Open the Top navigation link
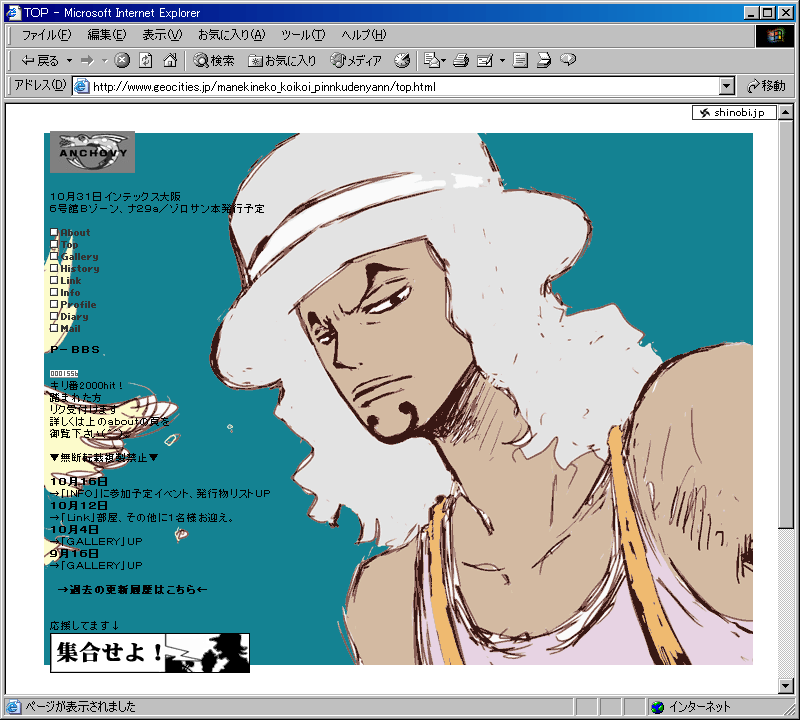The height and width of the screenshot is (720, 800). pos(69,245)
